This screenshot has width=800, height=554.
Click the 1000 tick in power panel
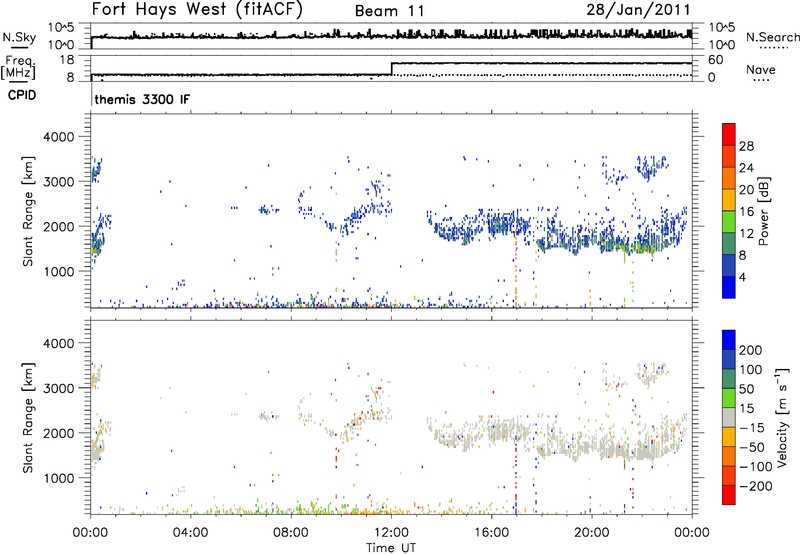coord(58,271)
